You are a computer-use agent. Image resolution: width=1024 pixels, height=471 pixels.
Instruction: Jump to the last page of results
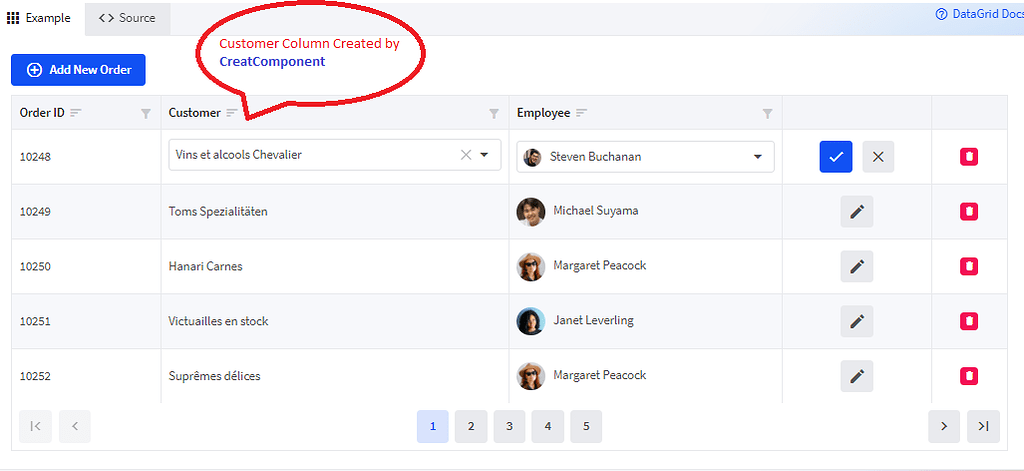984,427
